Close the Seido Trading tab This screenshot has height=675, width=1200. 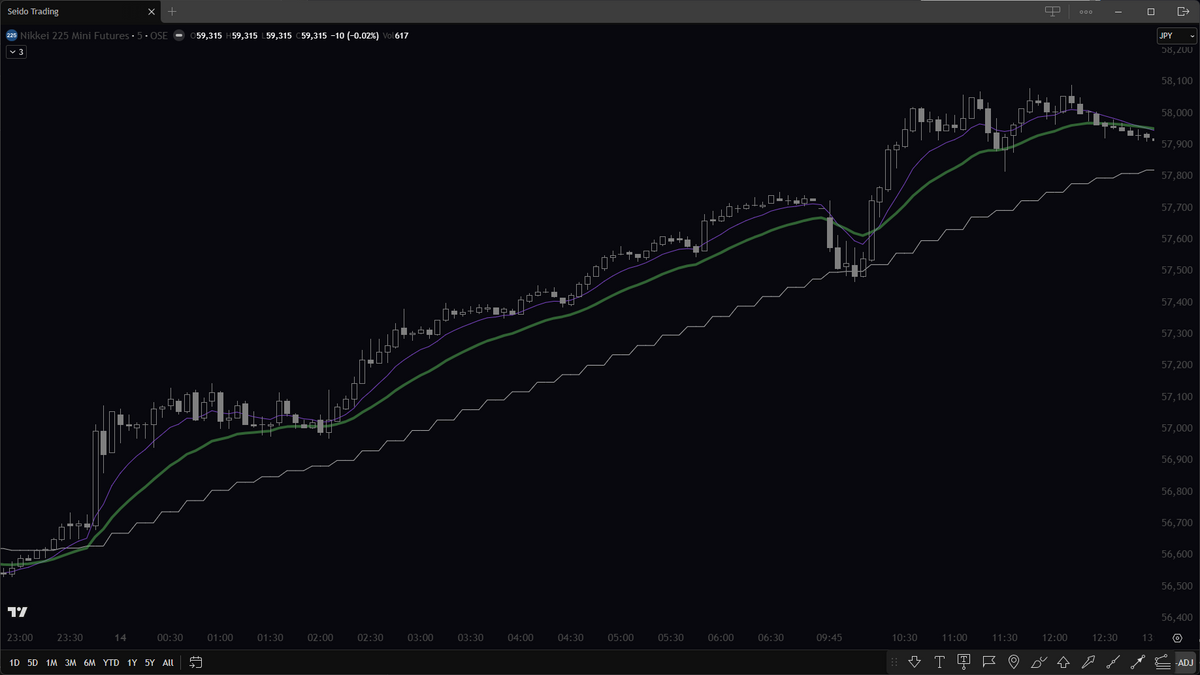(150, 12)
